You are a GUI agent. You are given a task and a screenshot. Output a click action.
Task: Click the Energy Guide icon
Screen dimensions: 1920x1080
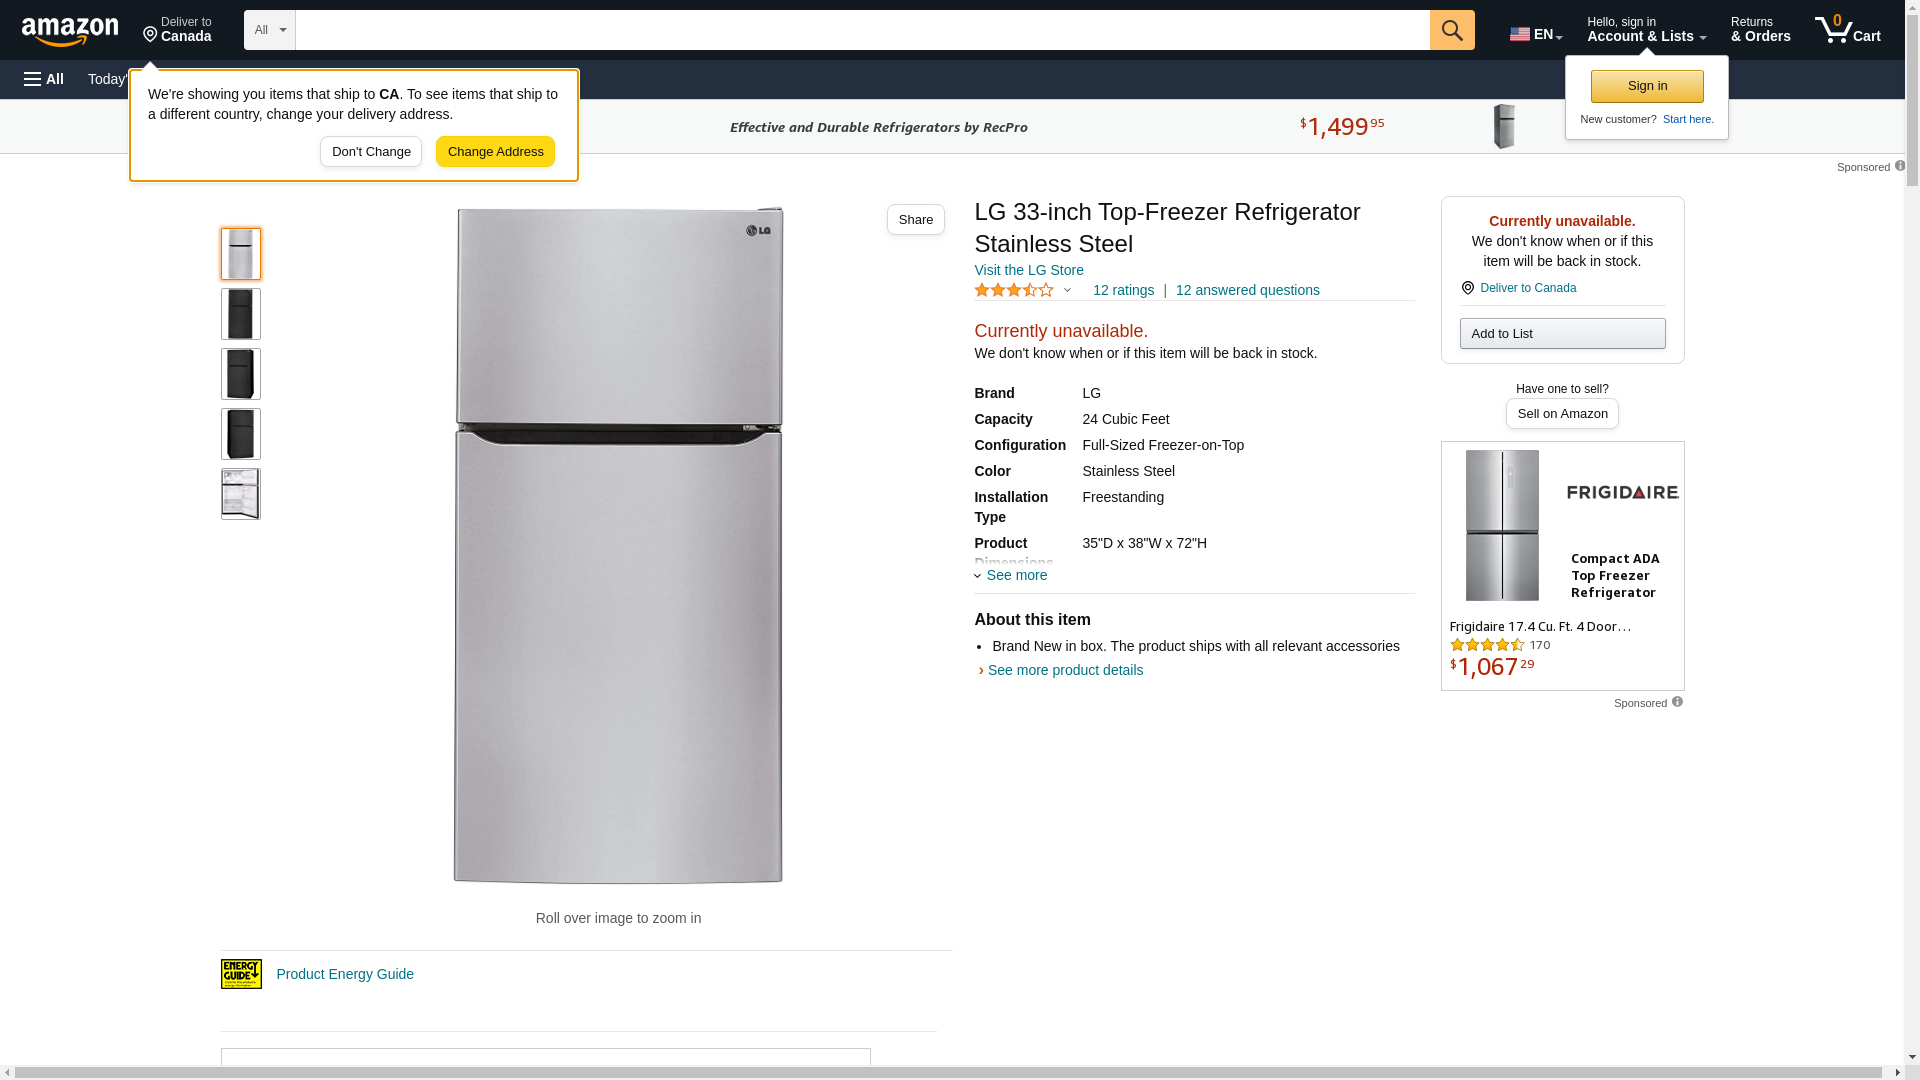pyautogui.click(x=241, y=974)
